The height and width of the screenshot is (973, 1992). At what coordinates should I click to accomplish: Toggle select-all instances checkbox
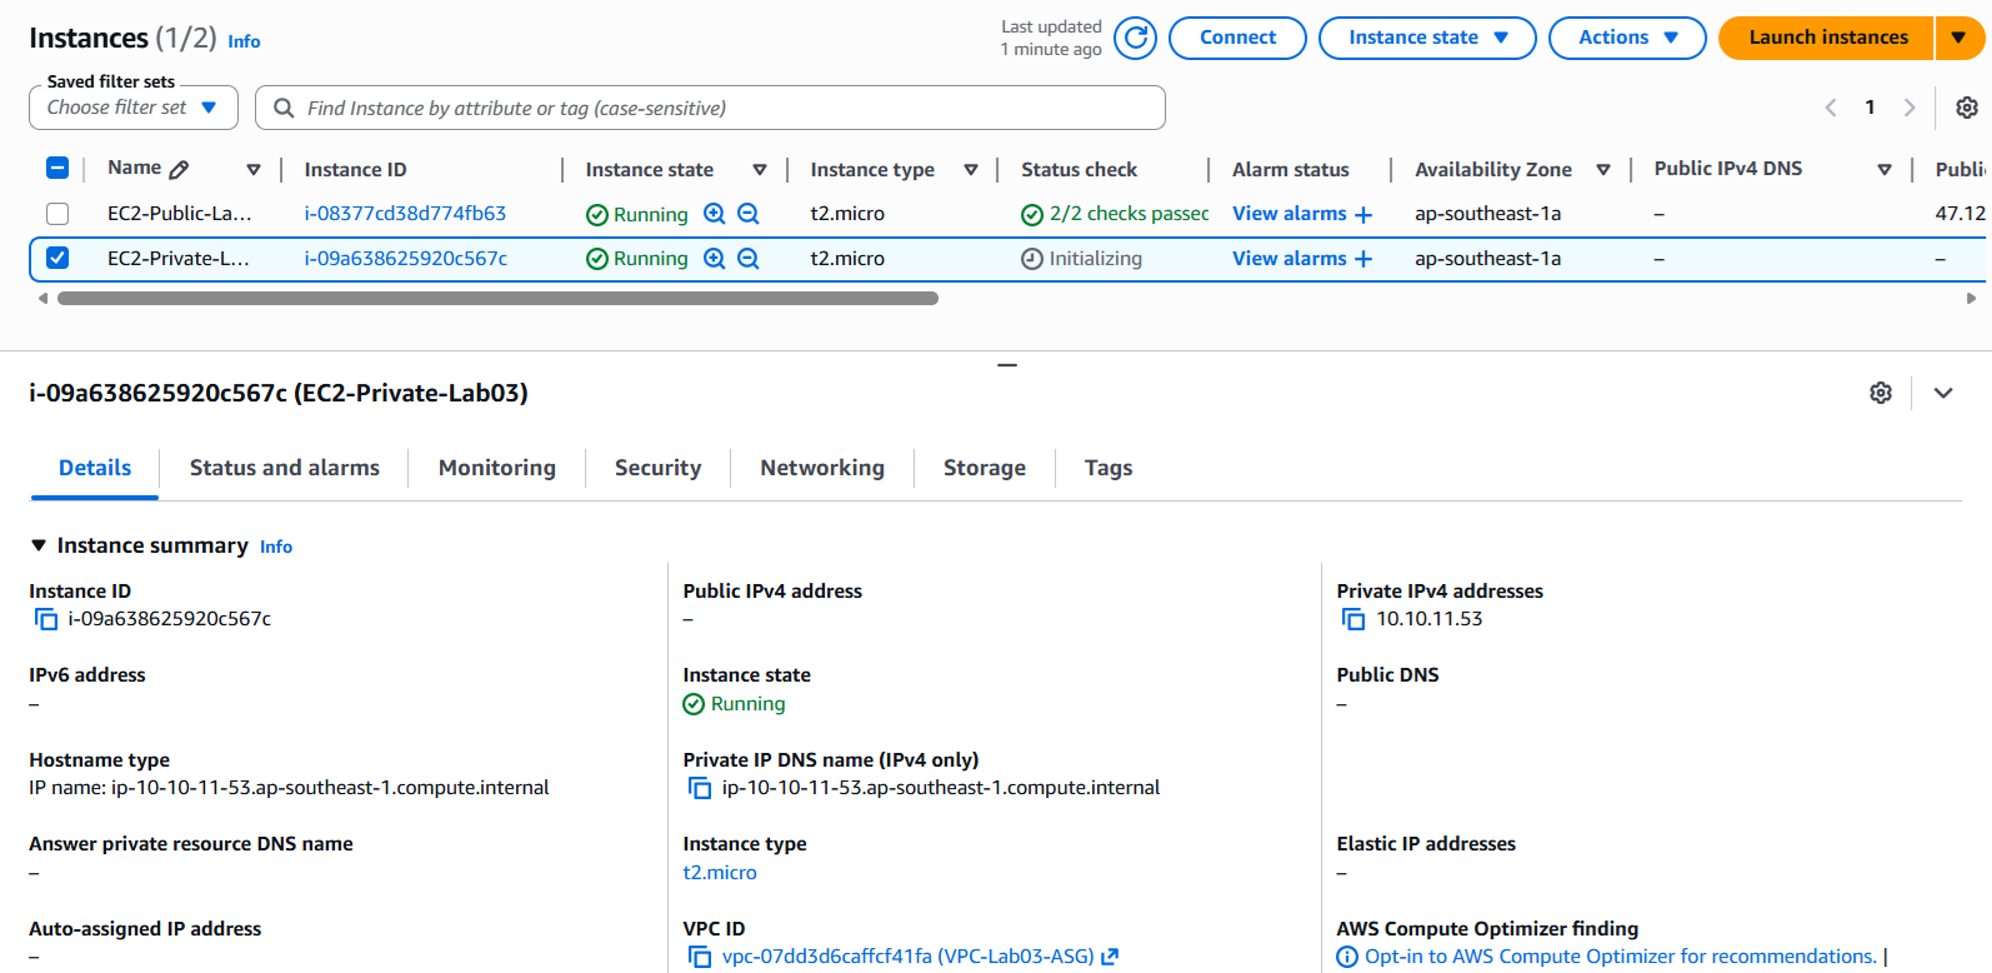click(x=57, y=168)
